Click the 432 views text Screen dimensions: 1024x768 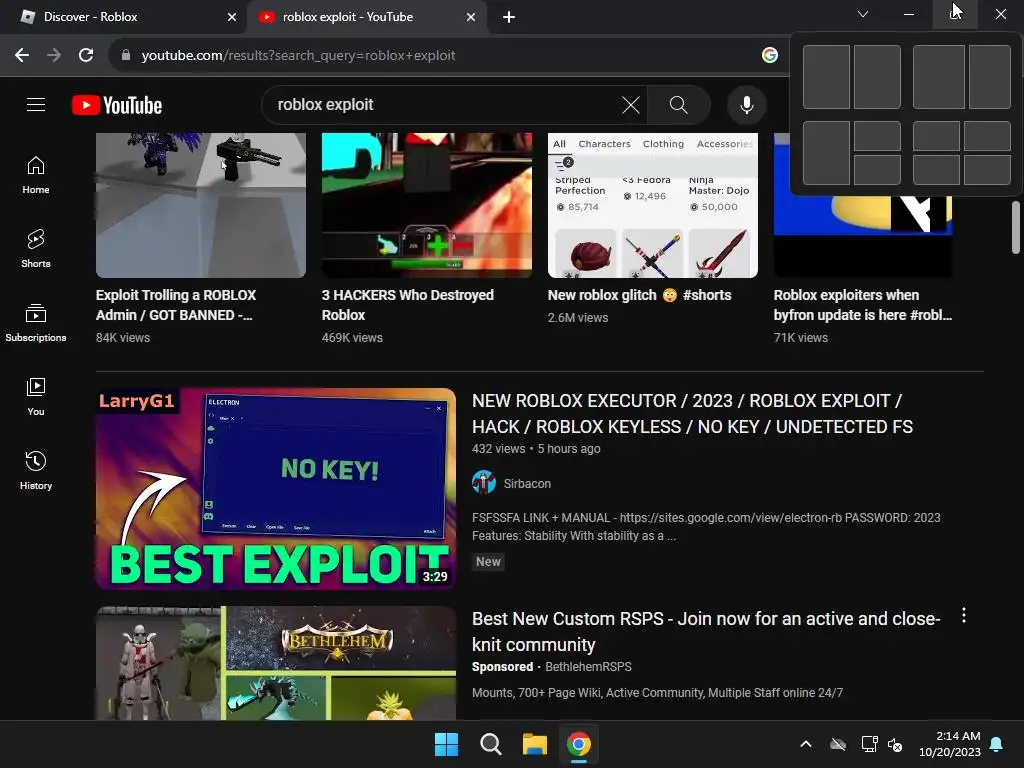coord(498,449)
